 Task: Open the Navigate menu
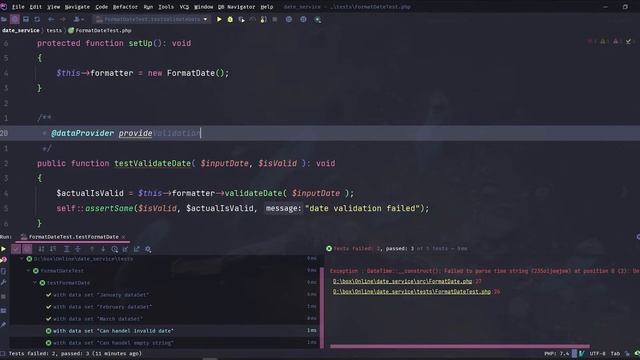[77, 7]
